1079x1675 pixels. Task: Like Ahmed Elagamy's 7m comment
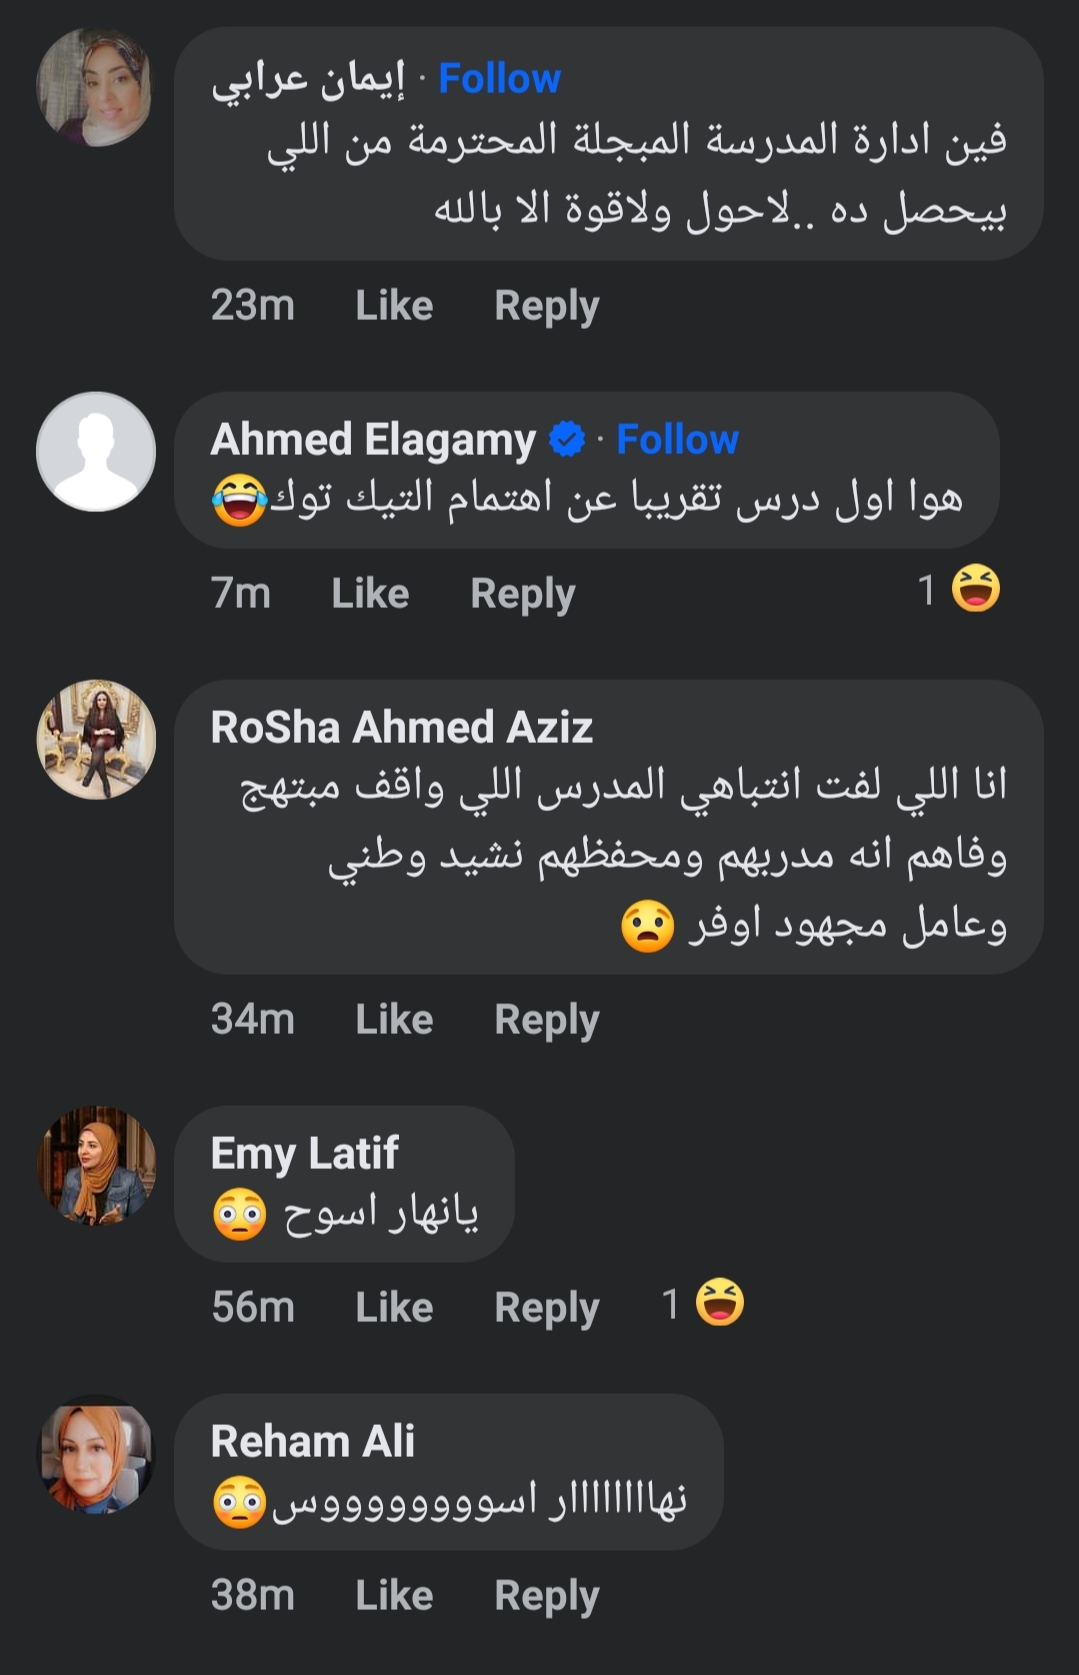click(370, 594)
